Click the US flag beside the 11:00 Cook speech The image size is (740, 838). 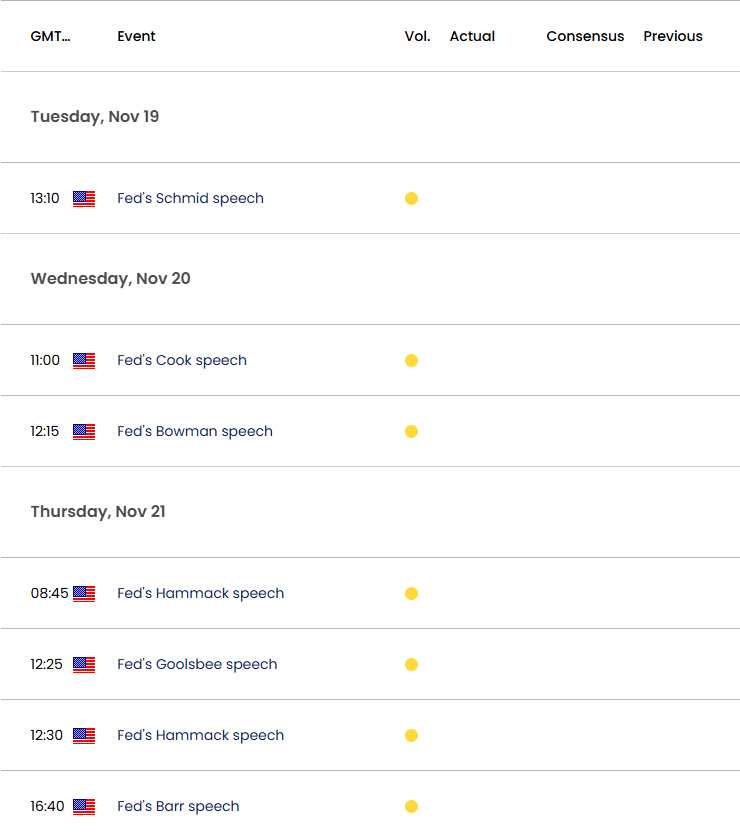[x=84, y=361]
